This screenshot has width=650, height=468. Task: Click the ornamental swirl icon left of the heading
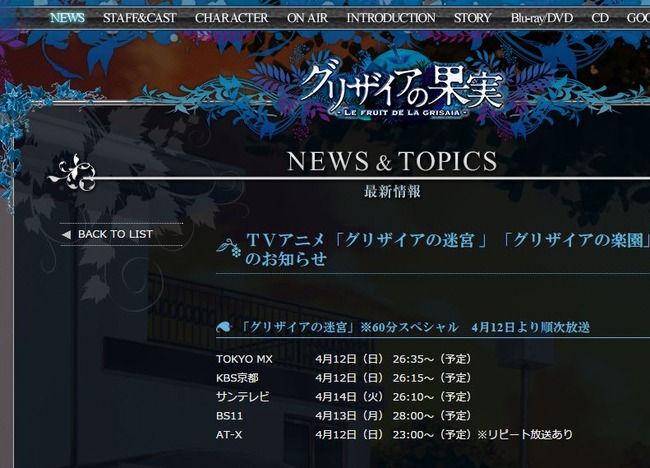point(73,173)
